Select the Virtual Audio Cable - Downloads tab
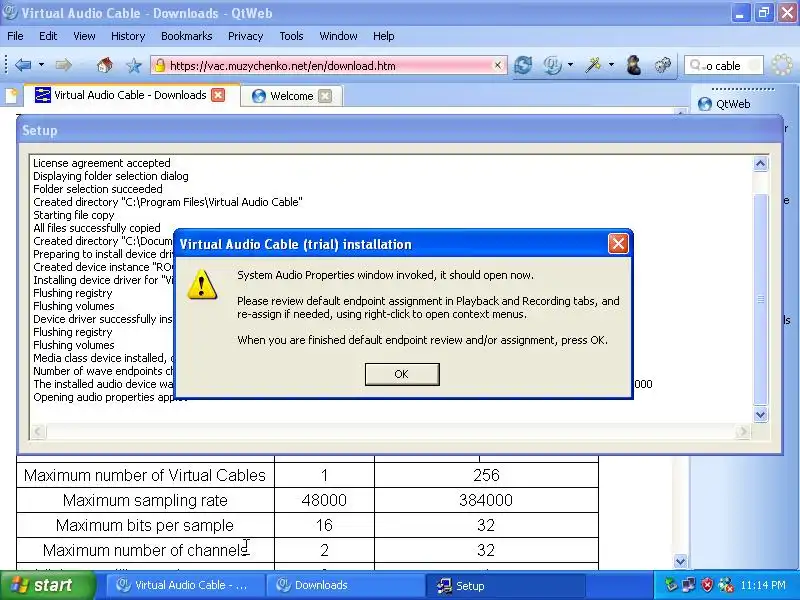The image size is (800, 600). pyautogui.click(x=130, y=95)
